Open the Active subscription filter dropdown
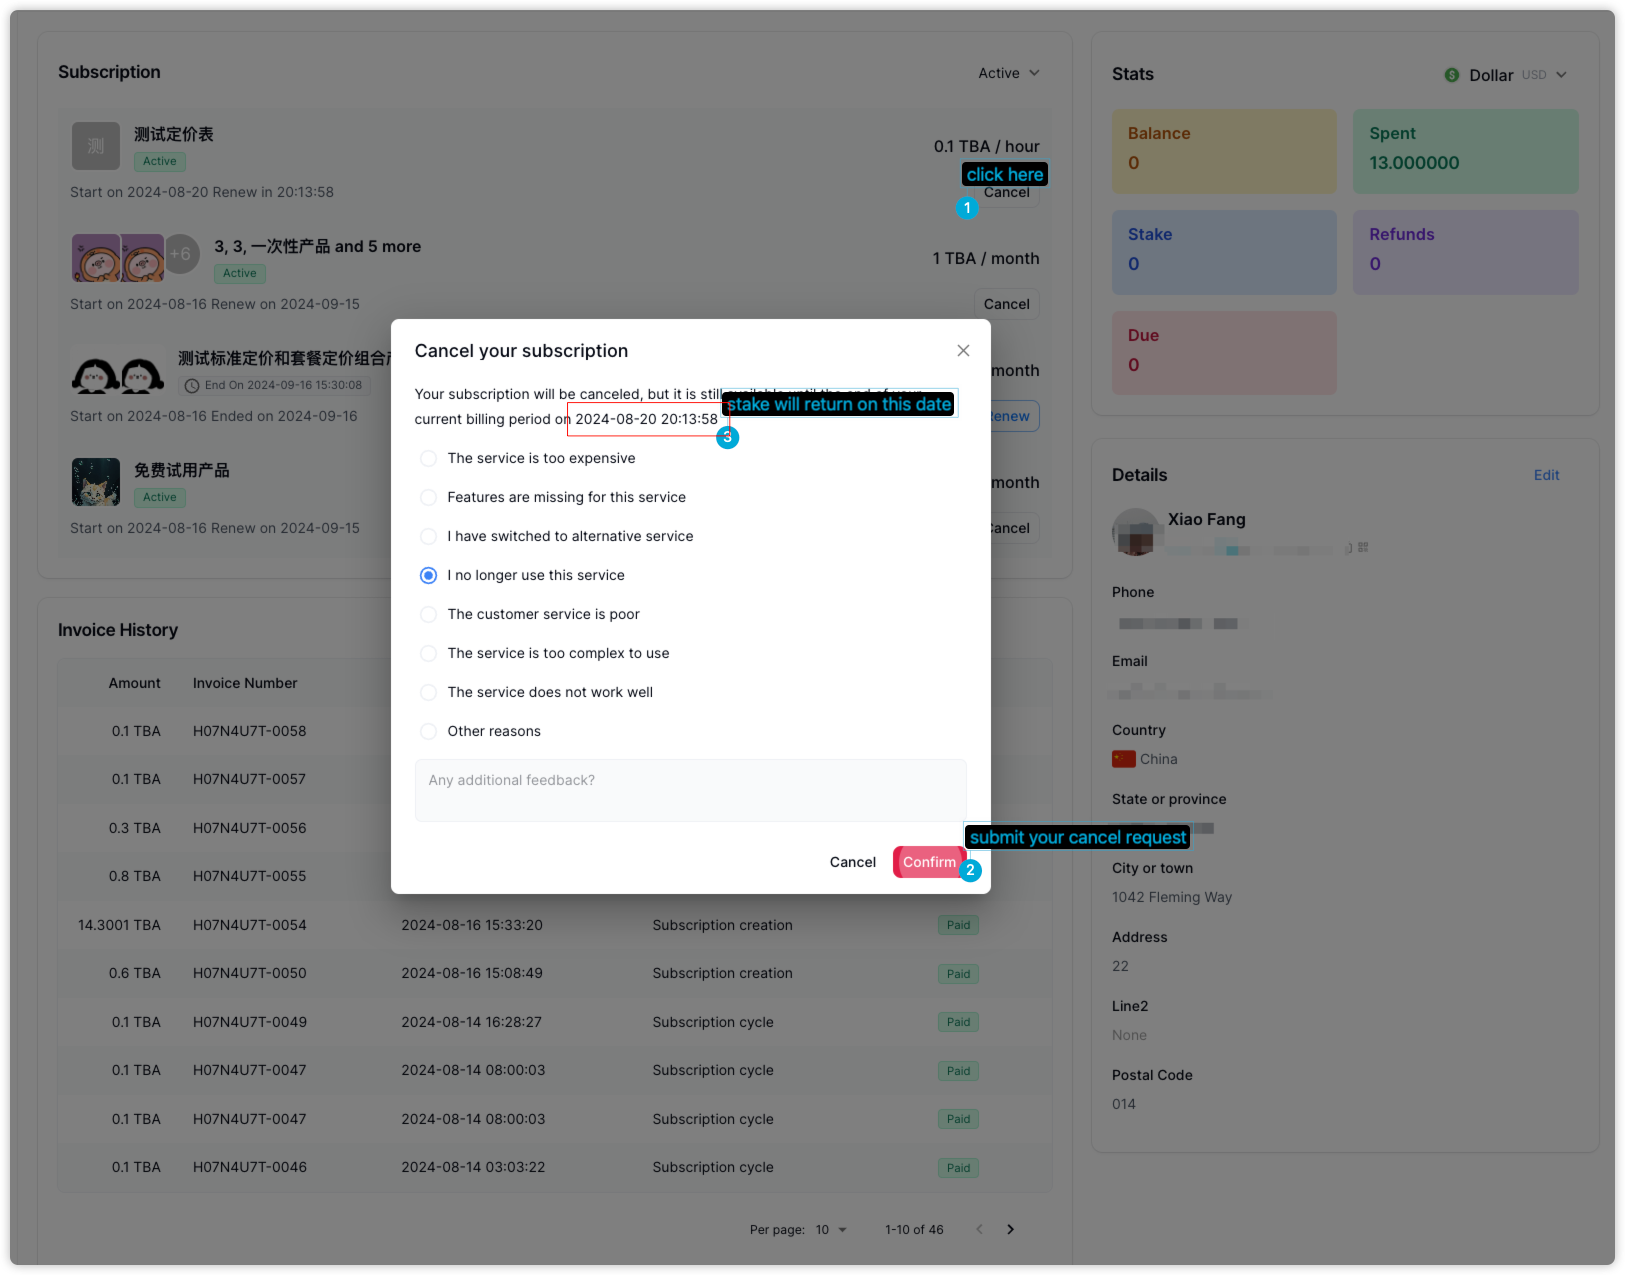The width and height of the screenshot is (1625, 1275). pyautogui.click(x=1008, y=73)
